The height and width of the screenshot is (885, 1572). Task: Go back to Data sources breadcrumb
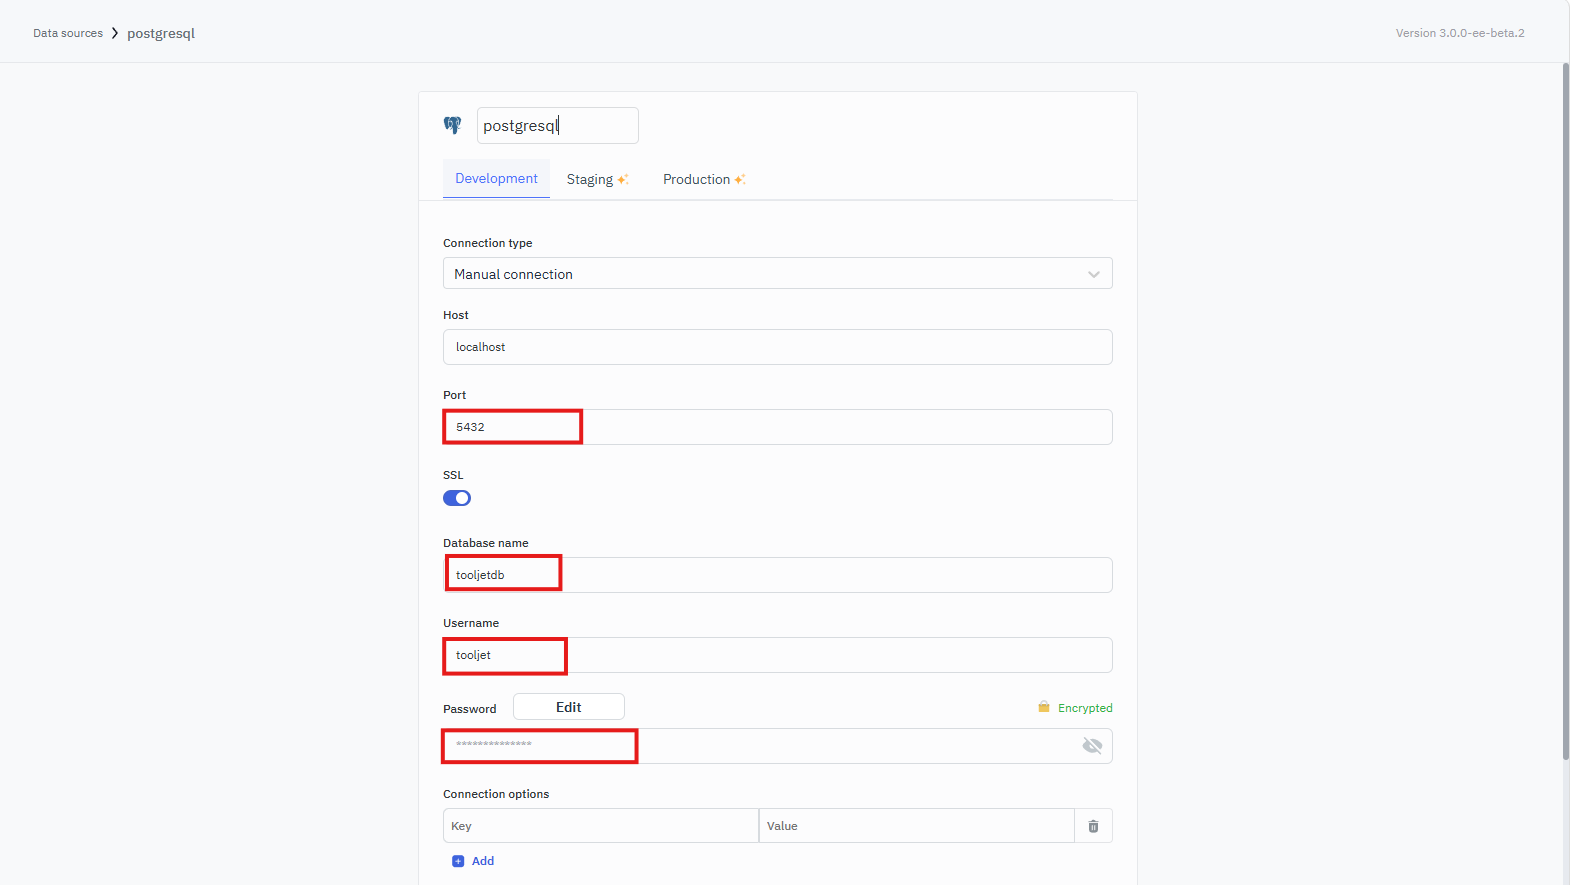[68, 33]
